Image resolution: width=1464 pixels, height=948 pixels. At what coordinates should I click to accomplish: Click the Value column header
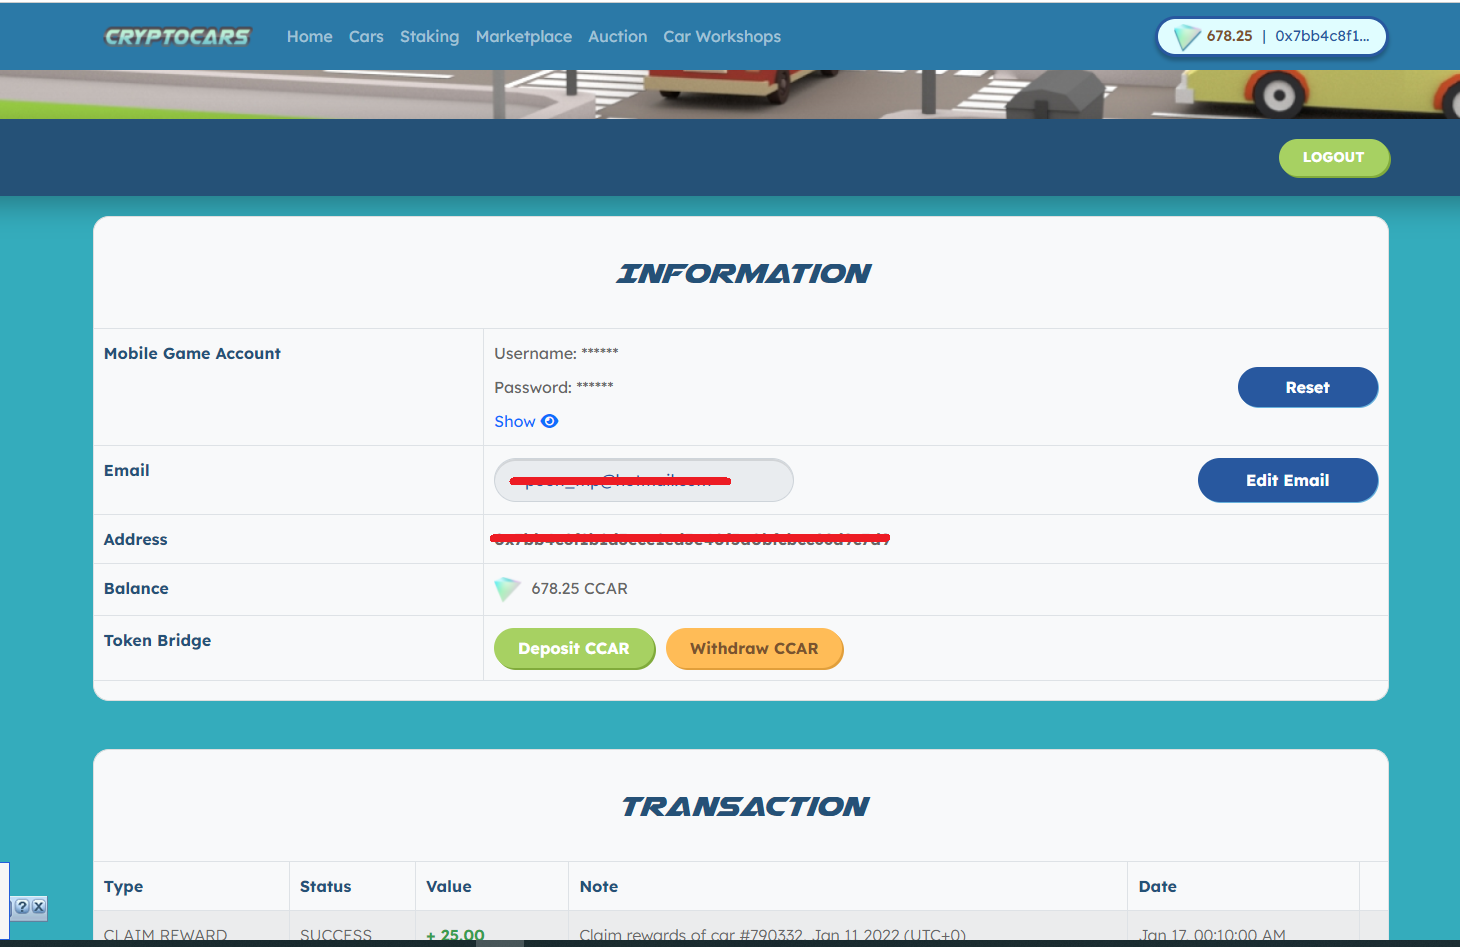449,886
